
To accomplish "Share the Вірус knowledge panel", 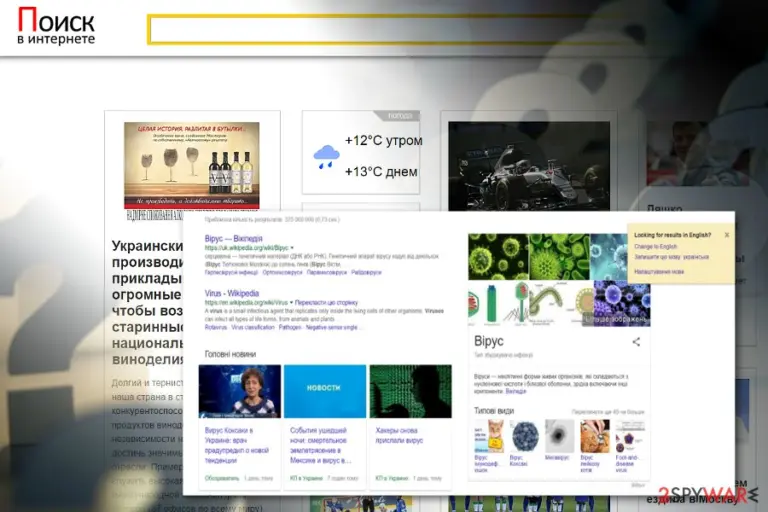I will click(x=636, y=342).
